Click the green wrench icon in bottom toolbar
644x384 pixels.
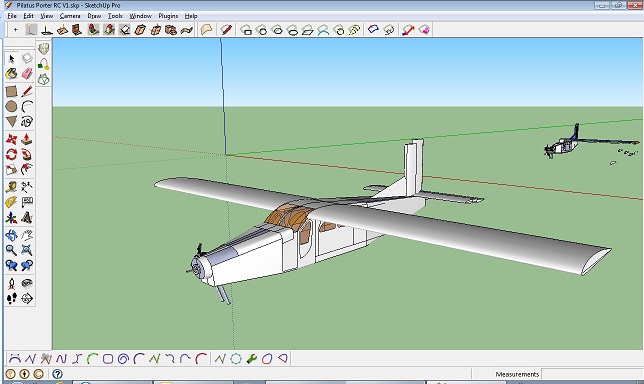click(251, 359)
